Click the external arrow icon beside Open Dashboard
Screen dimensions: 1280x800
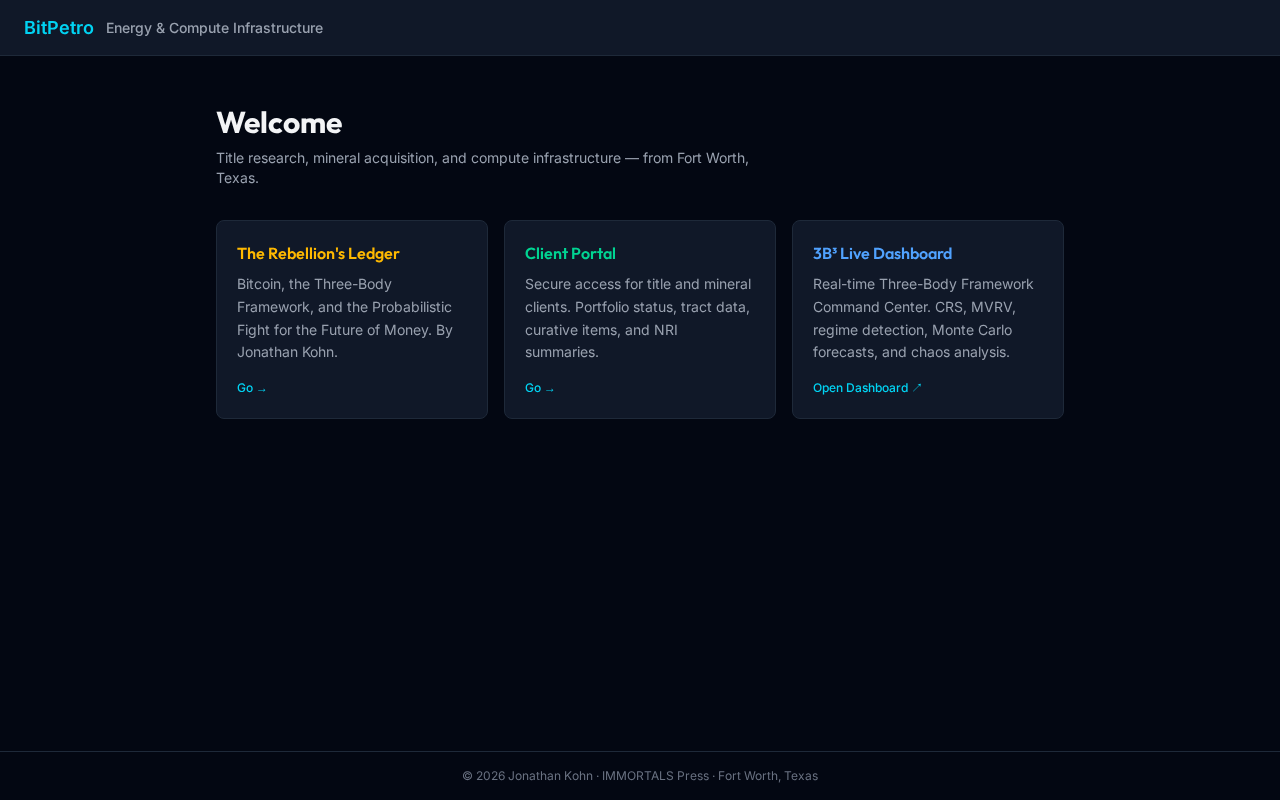pyautogui.click(x=917, y=387)
